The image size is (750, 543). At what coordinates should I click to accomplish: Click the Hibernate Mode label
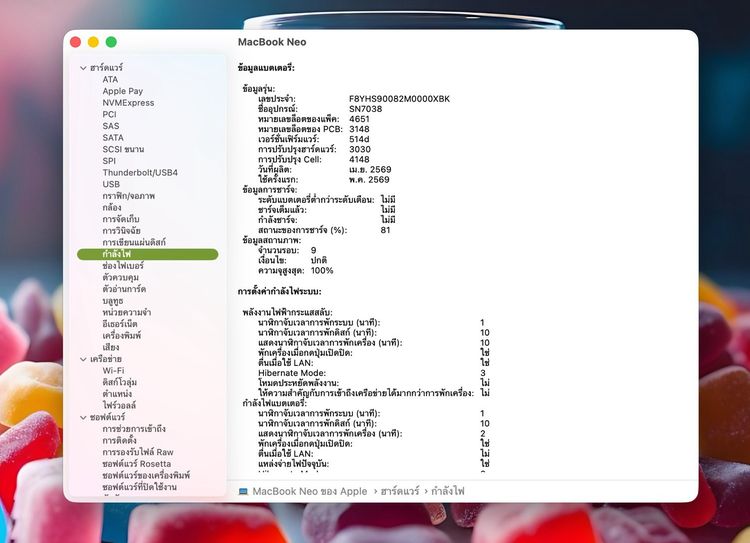pos(292,373)
